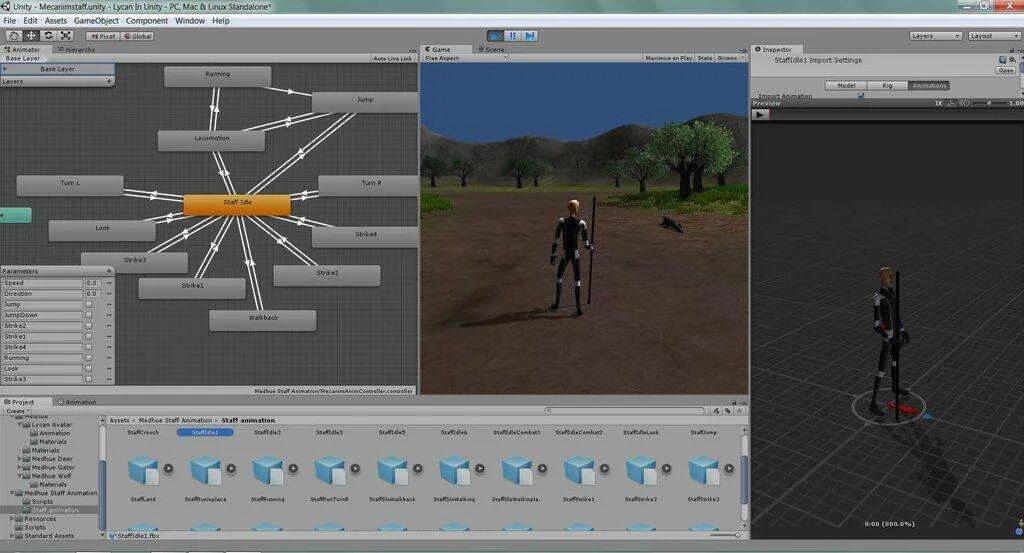This screenshot has width=1024, height=553.
Task: Click the search by label icon in Project
Action: pyautogui.click(x=728, y=411)
